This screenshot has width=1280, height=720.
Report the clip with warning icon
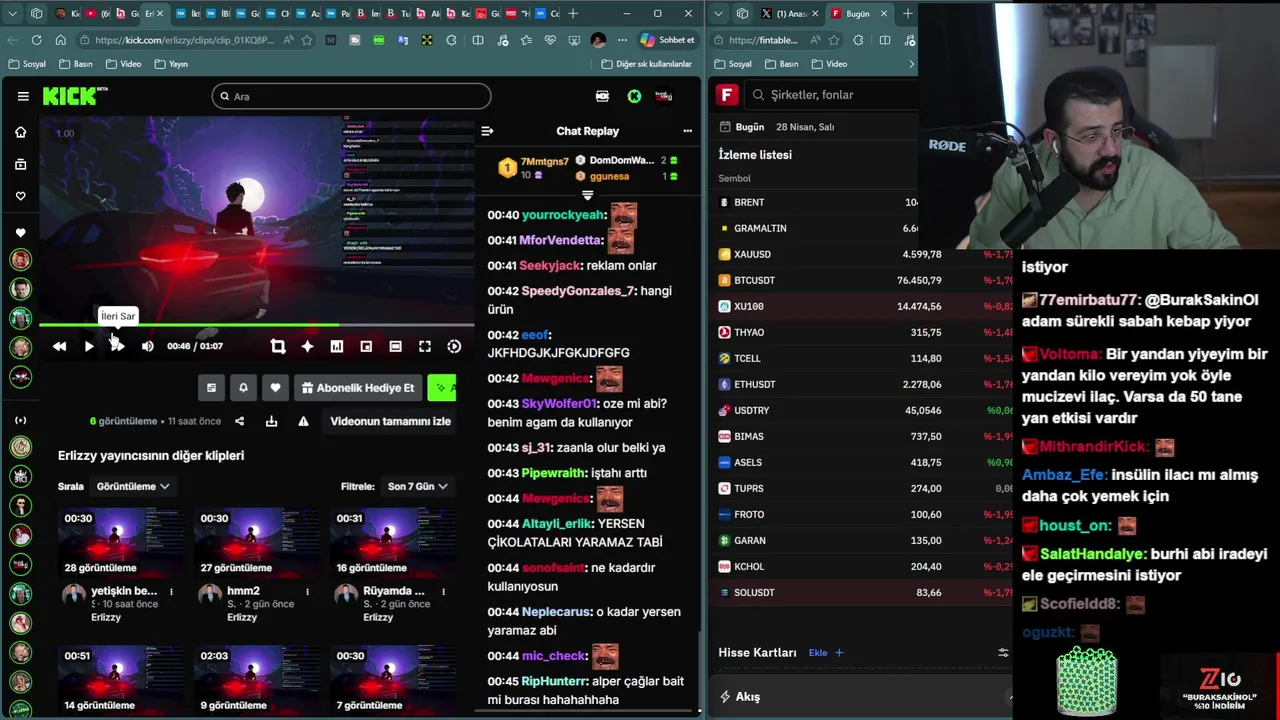point(303,421)
